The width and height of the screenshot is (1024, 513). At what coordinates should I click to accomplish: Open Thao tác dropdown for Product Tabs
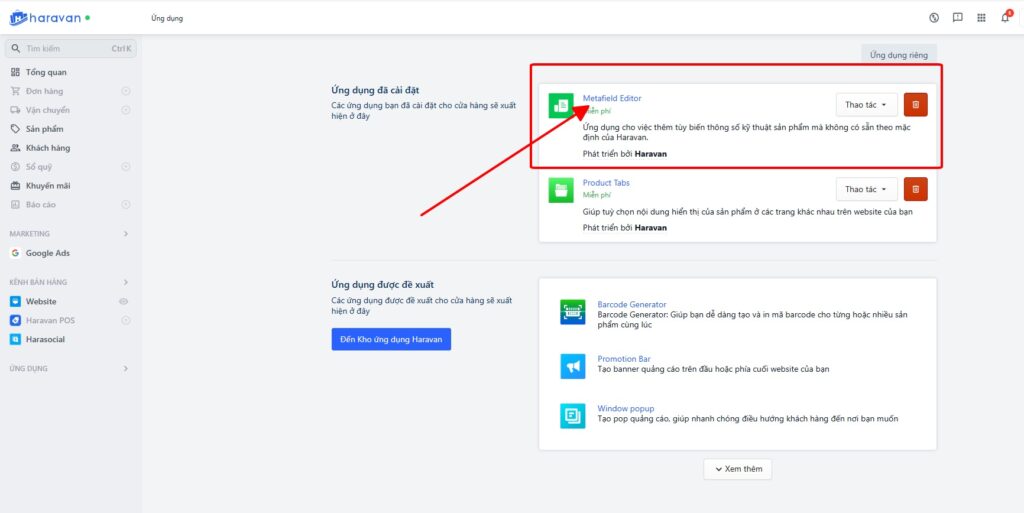coord(865,189)
